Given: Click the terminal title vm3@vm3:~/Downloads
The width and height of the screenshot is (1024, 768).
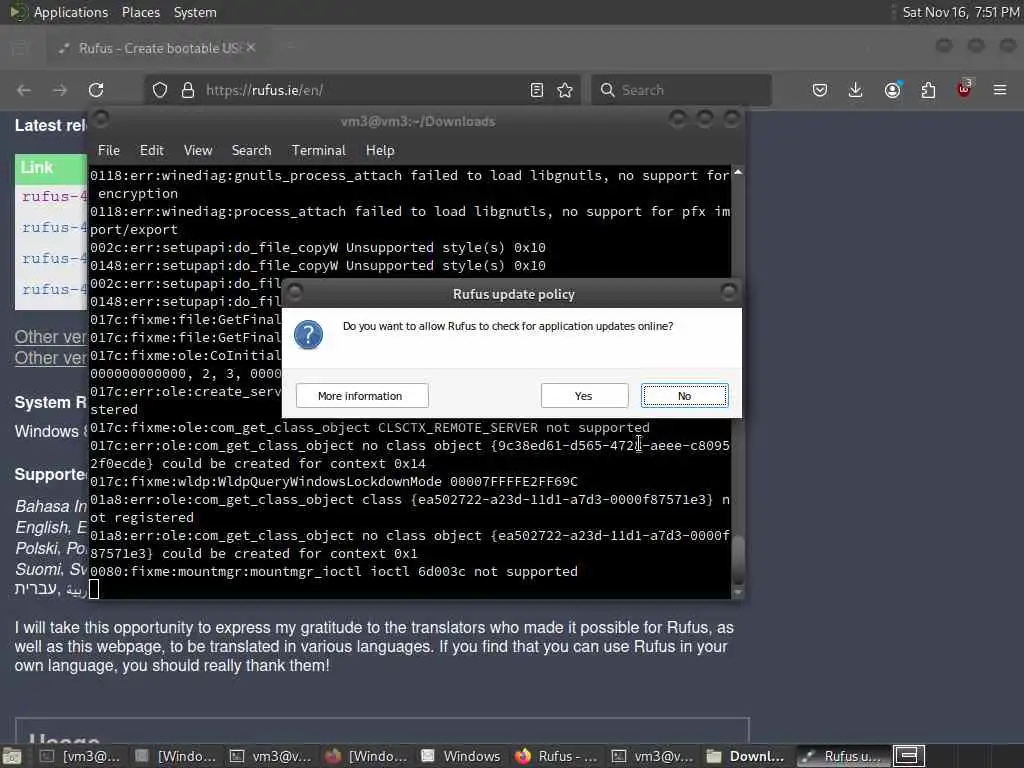Looking at the screenshot, I should click(418, 121).
